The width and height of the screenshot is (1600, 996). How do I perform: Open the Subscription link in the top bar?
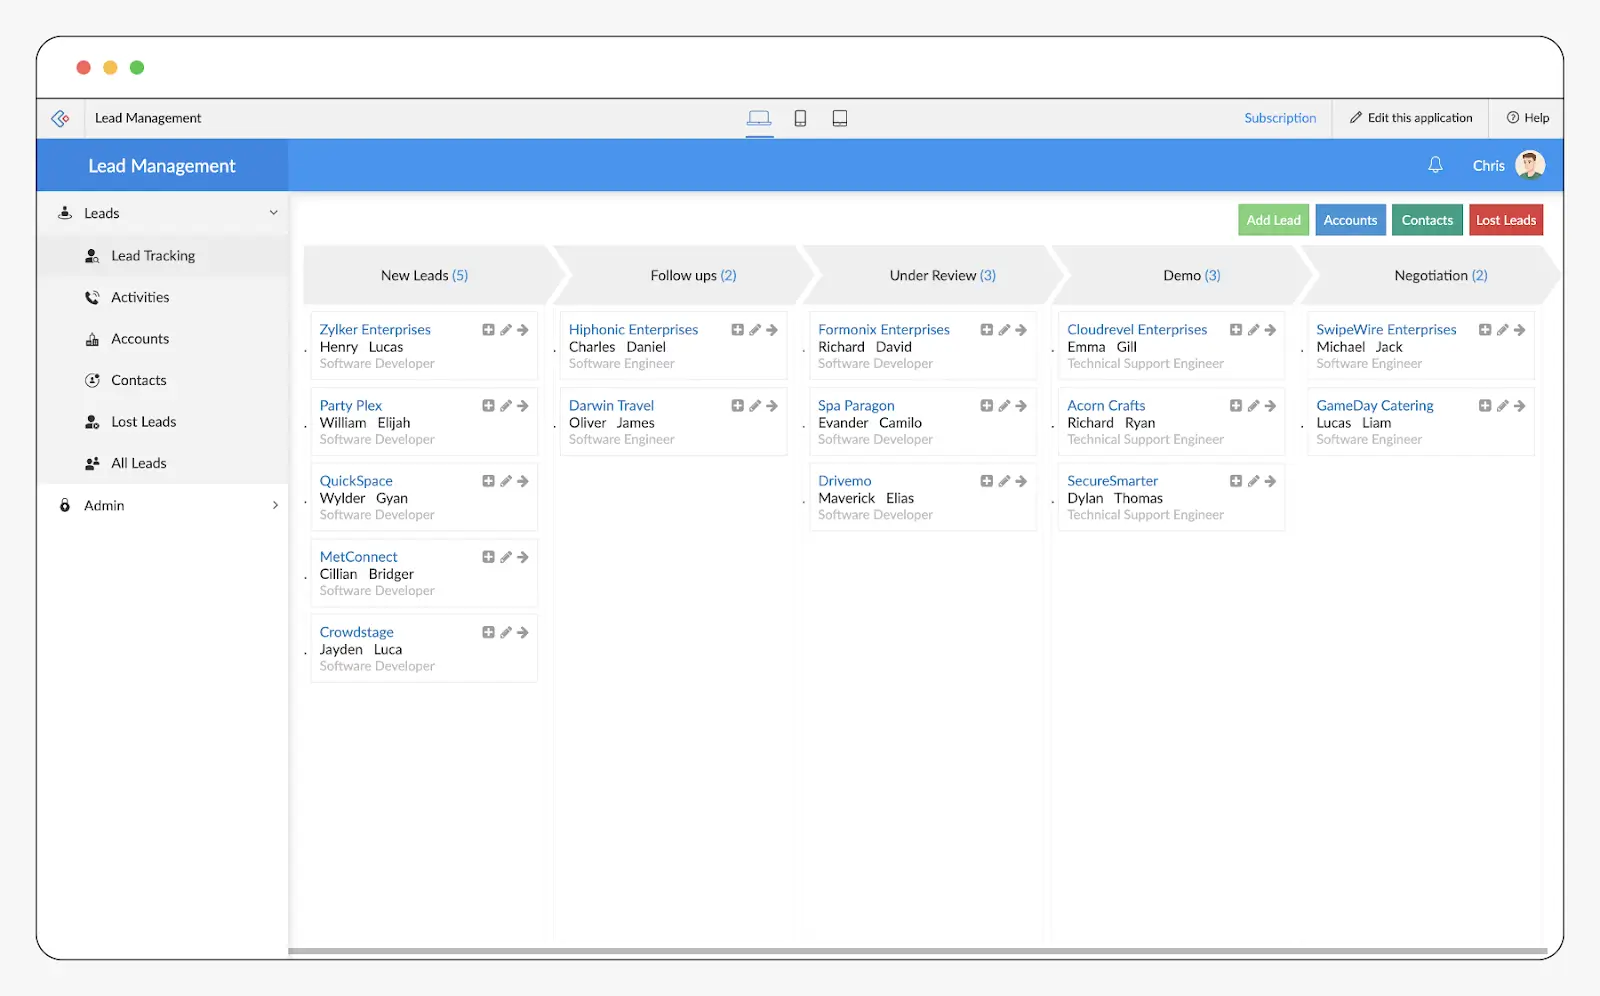pos(1280,118)
